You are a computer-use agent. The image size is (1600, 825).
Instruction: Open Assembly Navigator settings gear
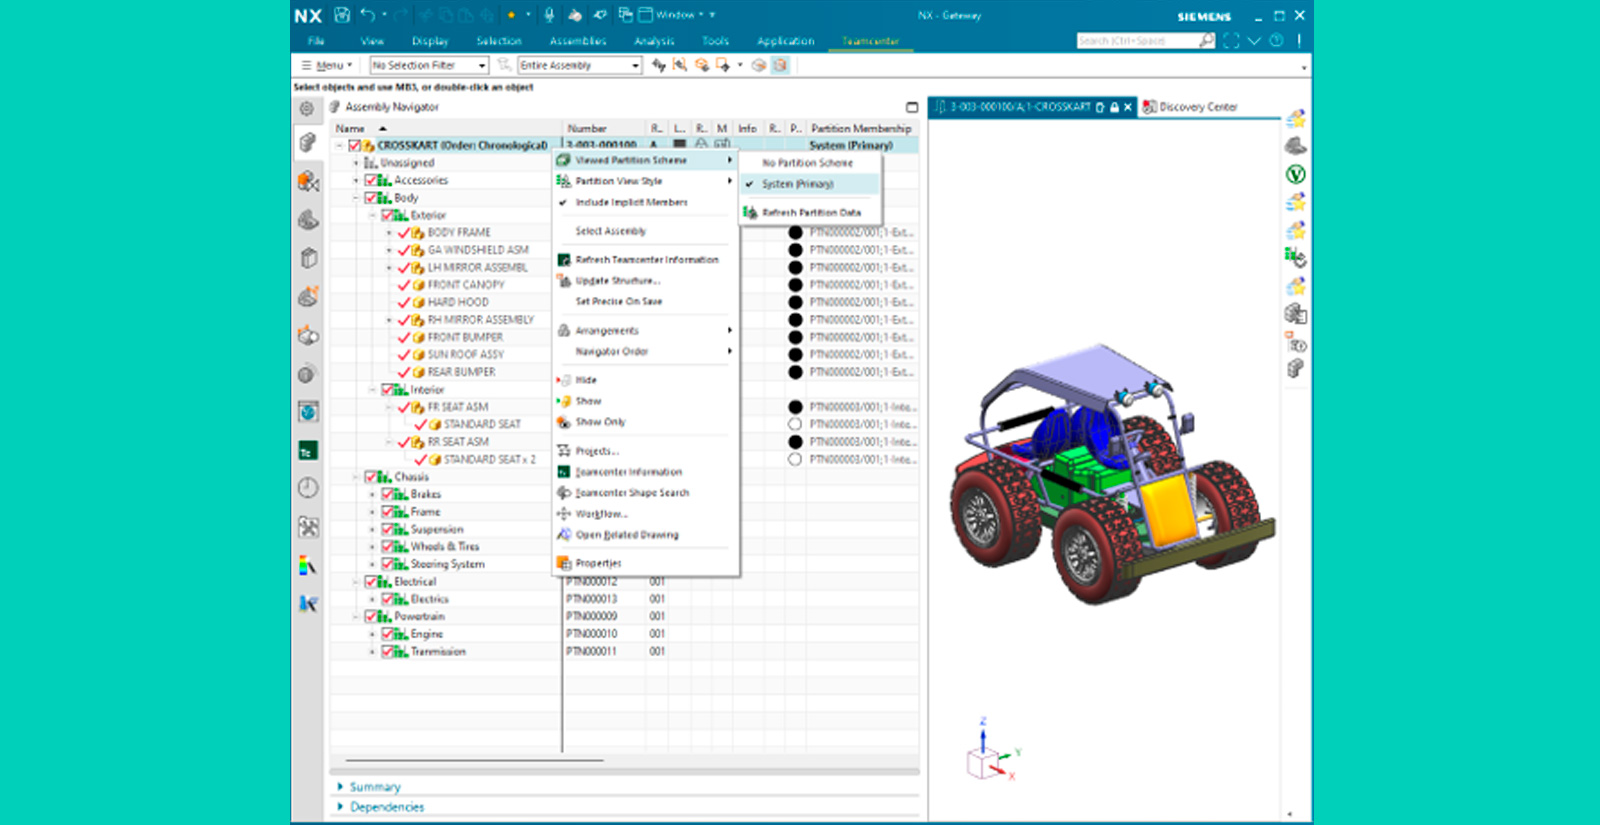[307, 108]
